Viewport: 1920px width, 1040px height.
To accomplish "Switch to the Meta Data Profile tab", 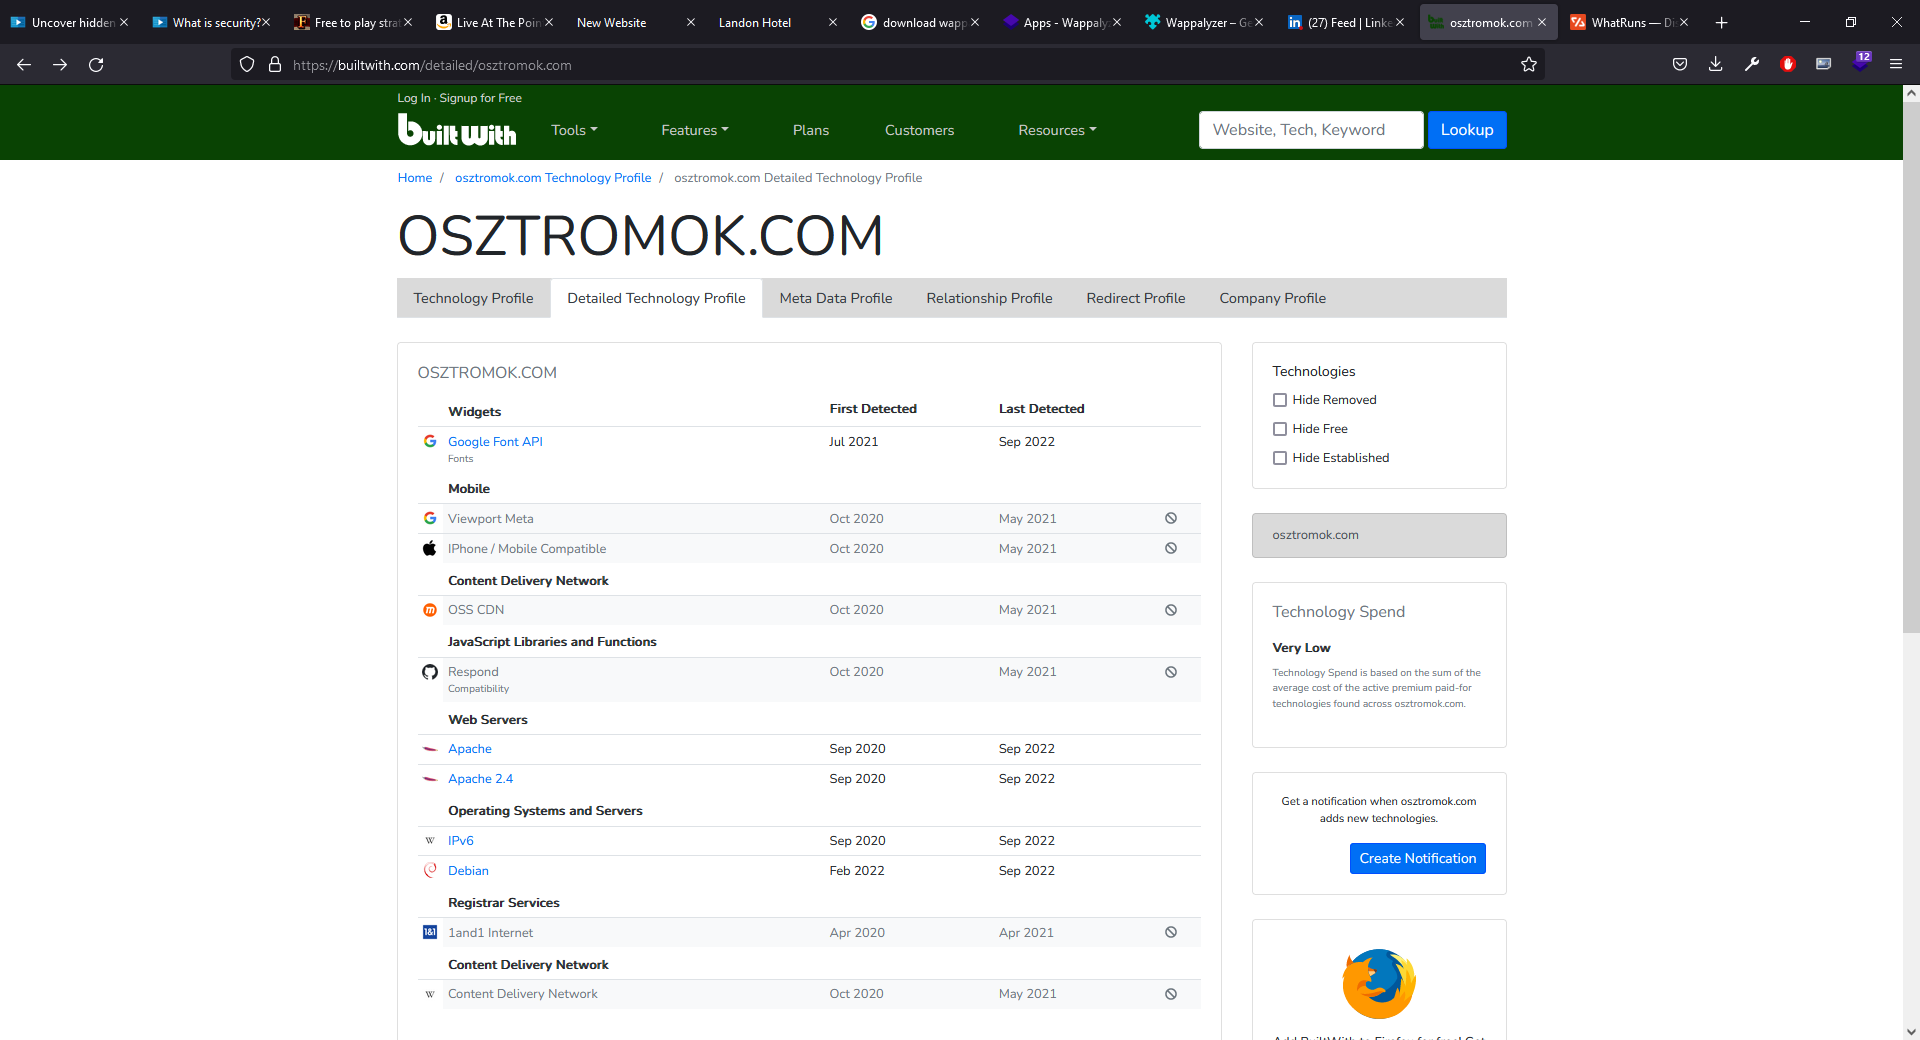I will (836, 298).
